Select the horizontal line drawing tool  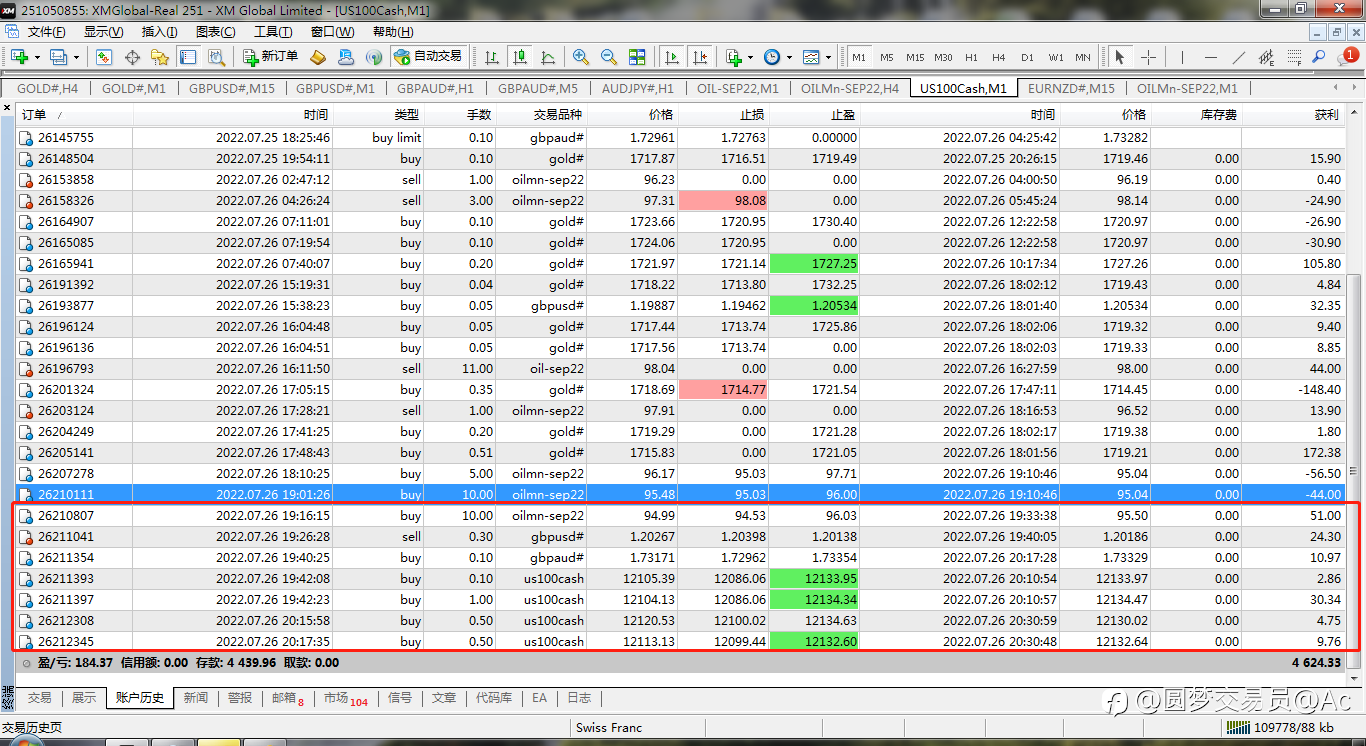[1211, 57]
